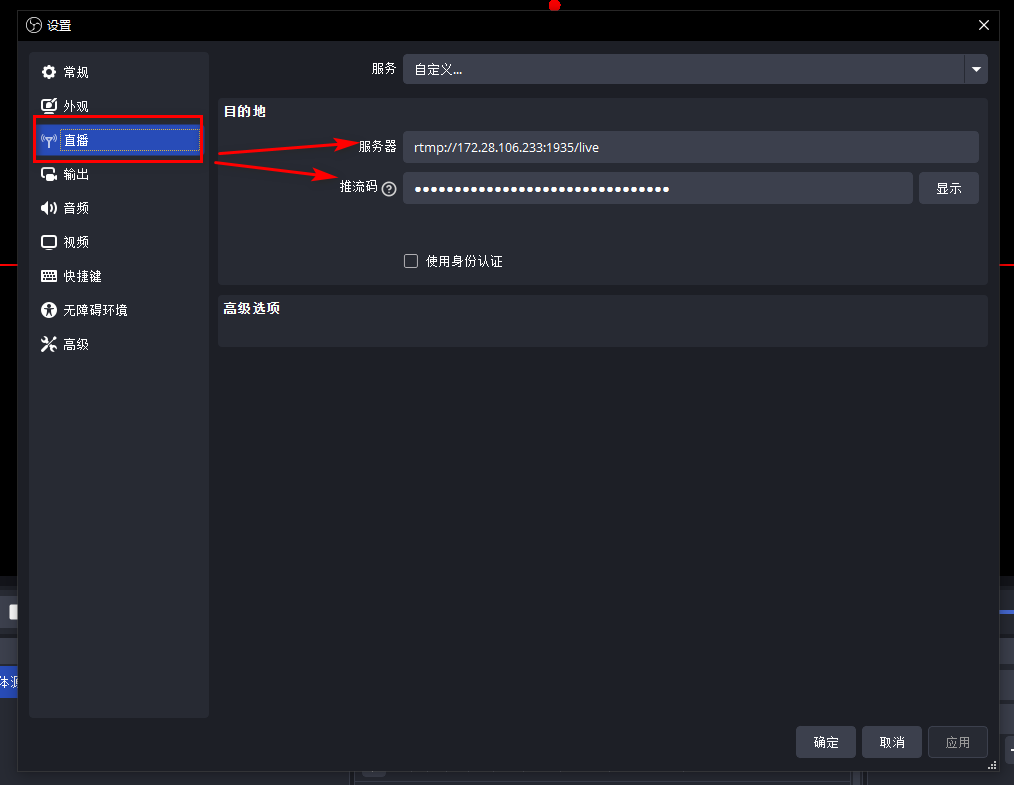1014x785 pixels.
Task: Click the 取消 button
Action: (892, 742)
